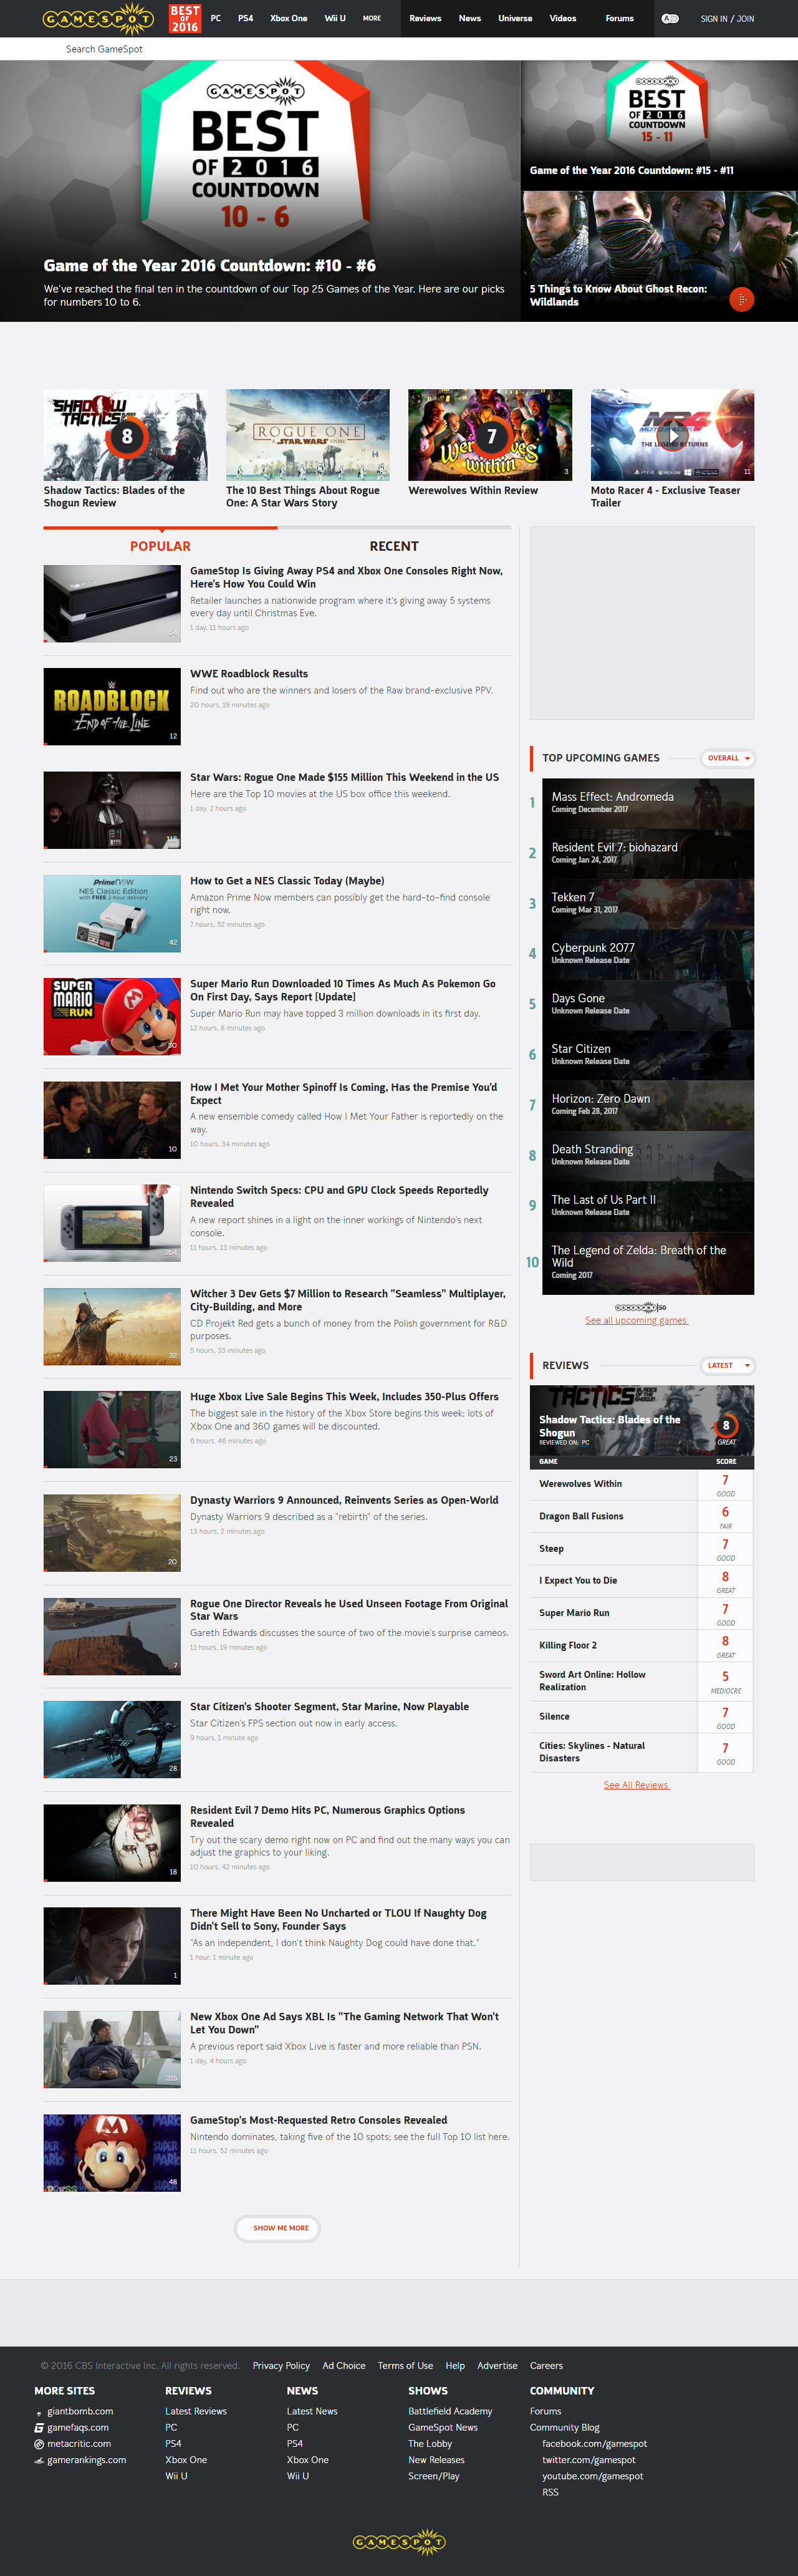Open Battlefield Academy footer link
The image size is (798, 2576).
tap(450, 2411)
